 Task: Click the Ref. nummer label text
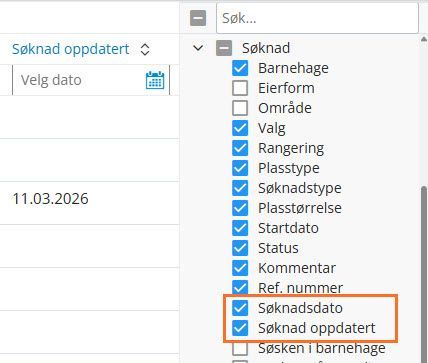tap(300, 288)
